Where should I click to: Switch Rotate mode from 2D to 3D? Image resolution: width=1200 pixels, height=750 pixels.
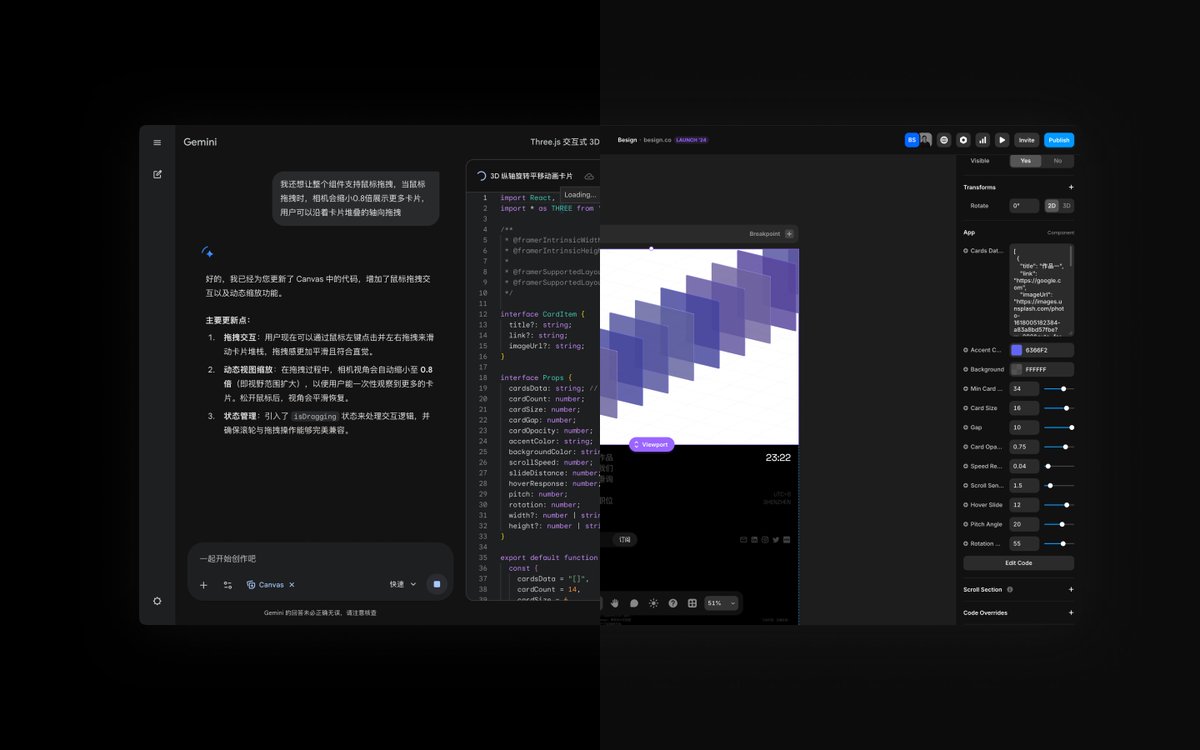[1064, 205]
